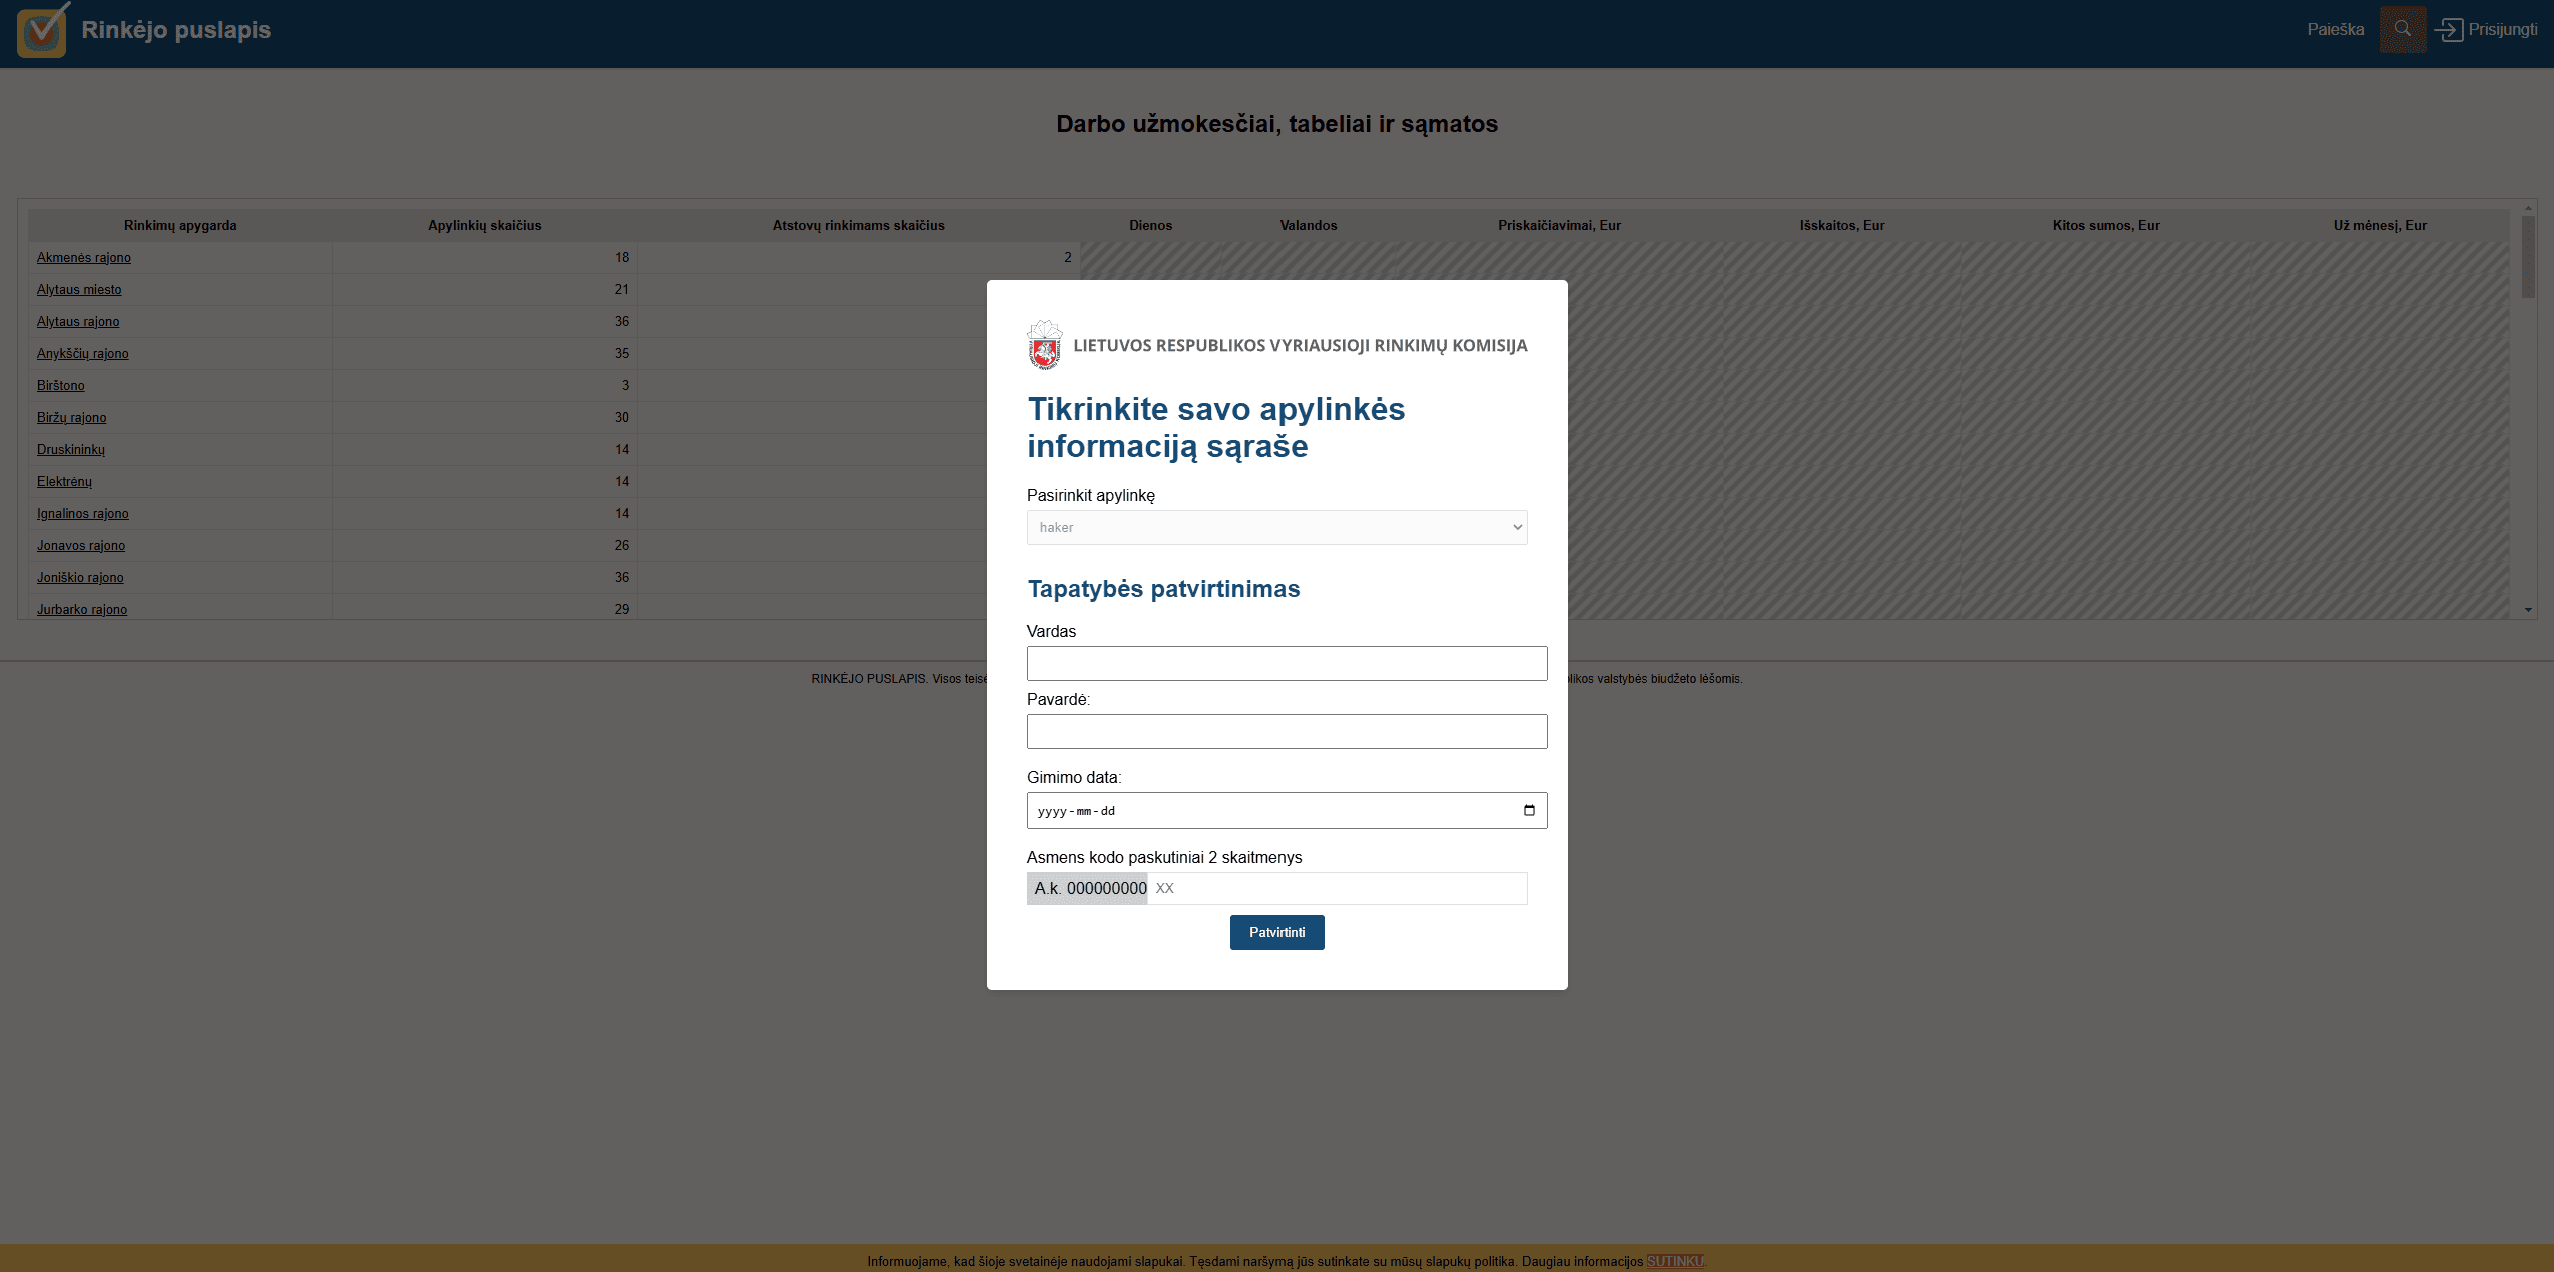Click the Vardas input field
Image resolution: width=2554 pixels, height=1272 pixels.
coord(1287,663)
